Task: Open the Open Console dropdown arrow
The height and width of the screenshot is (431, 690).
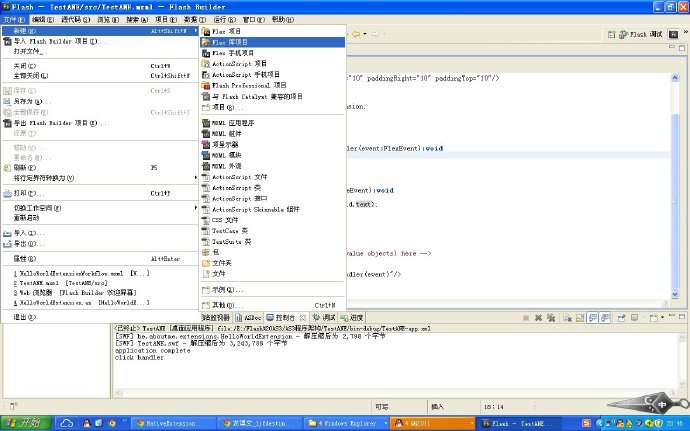Action: pos(662,318)
